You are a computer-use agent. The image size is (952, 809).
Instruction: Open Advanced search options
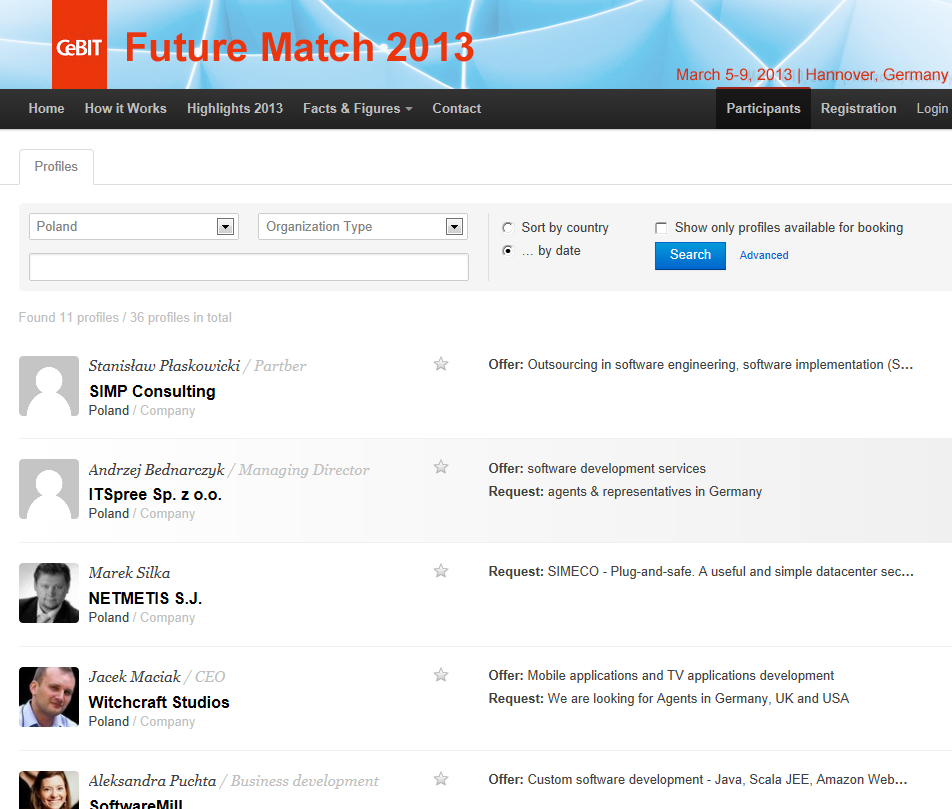click(x=764, y=256)
